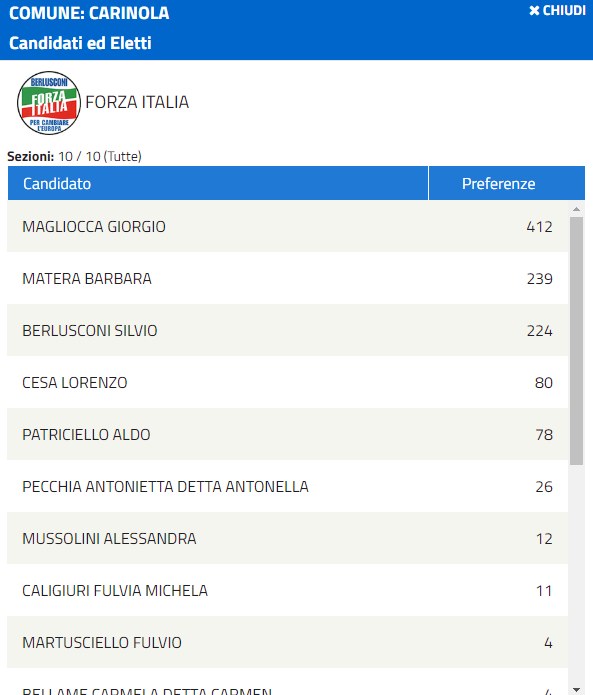Select the MUSSOLINI ALESSANDRA row
Viewport: 593px width, 695px height.
tap(288, 538)
